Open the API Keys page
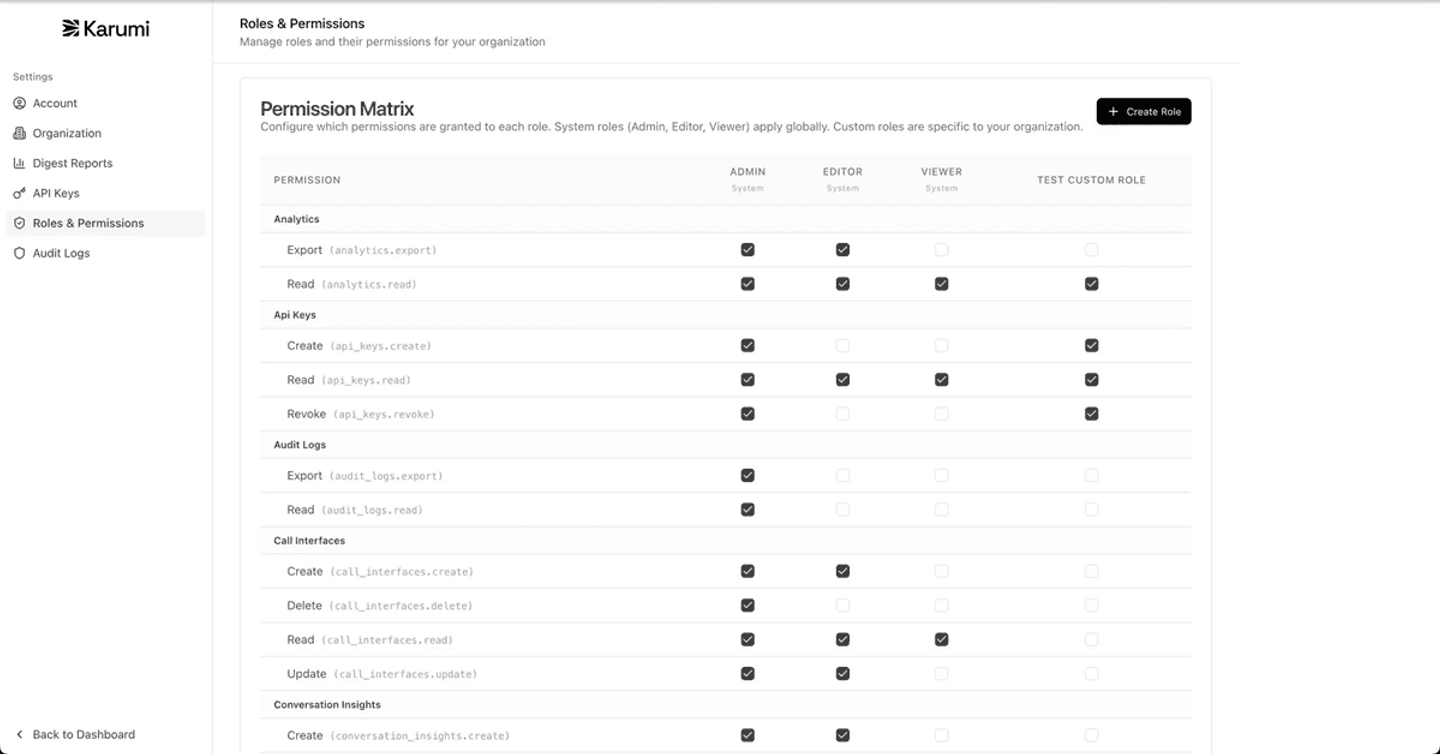 click(x=105, y=193)
